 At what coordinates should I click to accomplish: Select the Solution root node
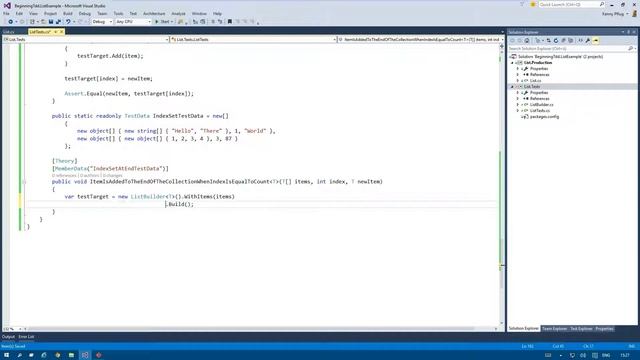tap(560, 57)
